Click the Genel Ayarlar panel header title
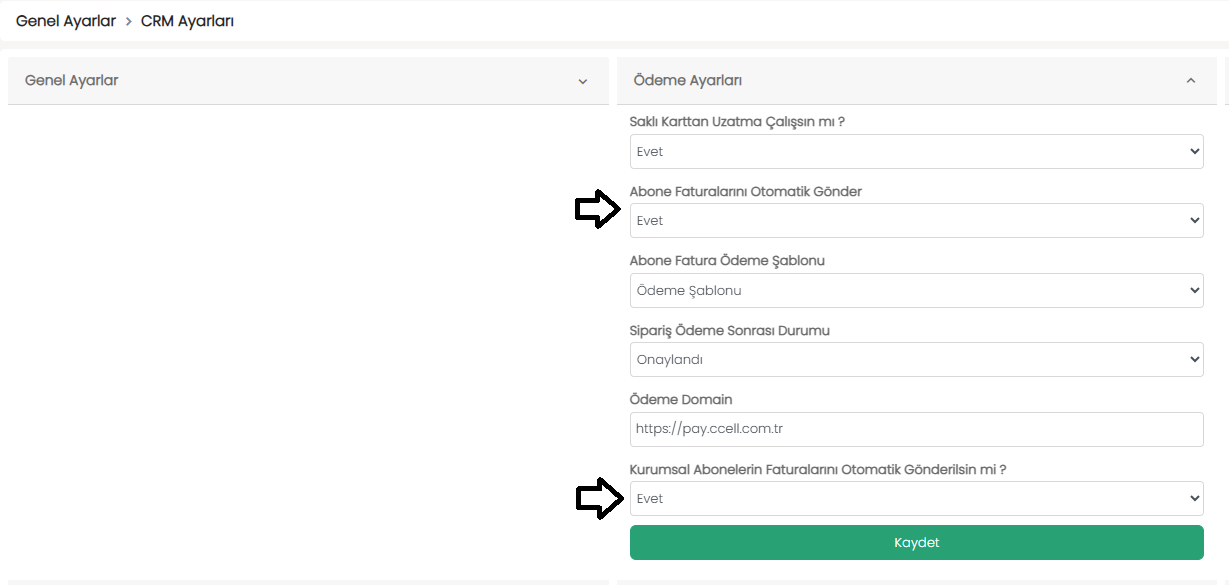1229x585 pixels. tap(72, 80)
